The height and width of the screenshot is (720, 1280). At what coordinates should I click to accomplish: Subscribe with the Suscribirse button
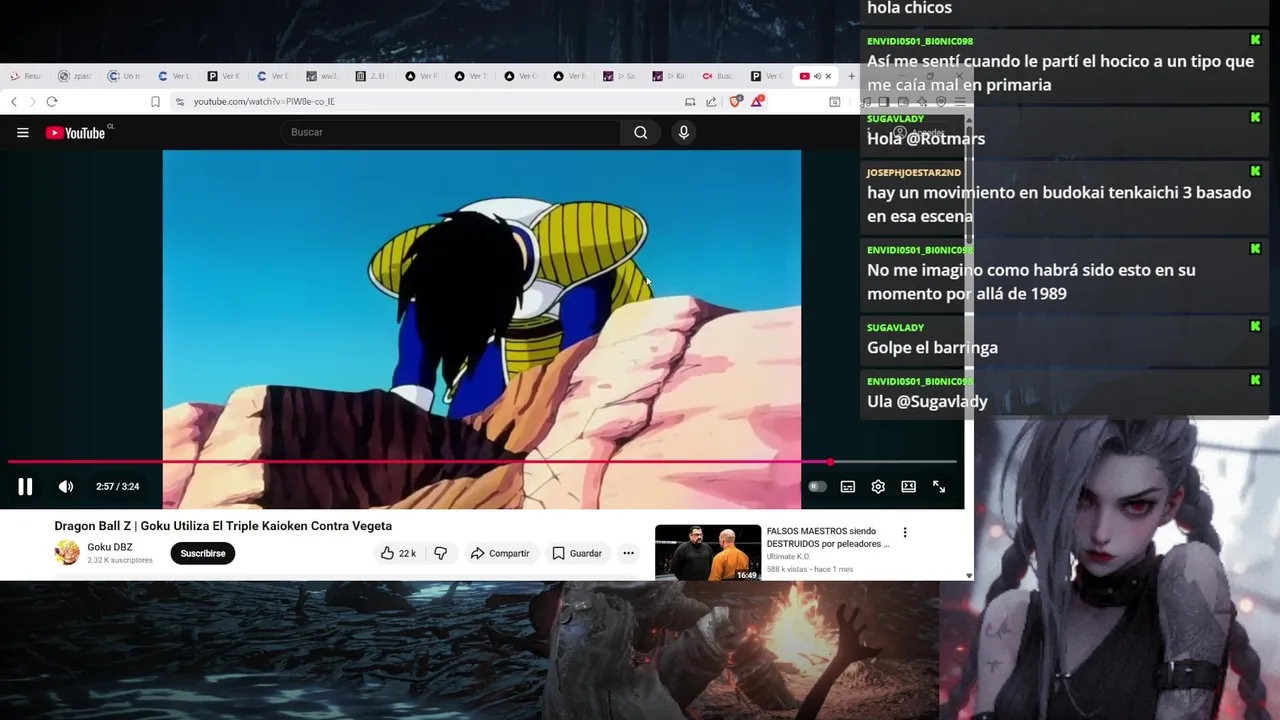tap(203, 553)
